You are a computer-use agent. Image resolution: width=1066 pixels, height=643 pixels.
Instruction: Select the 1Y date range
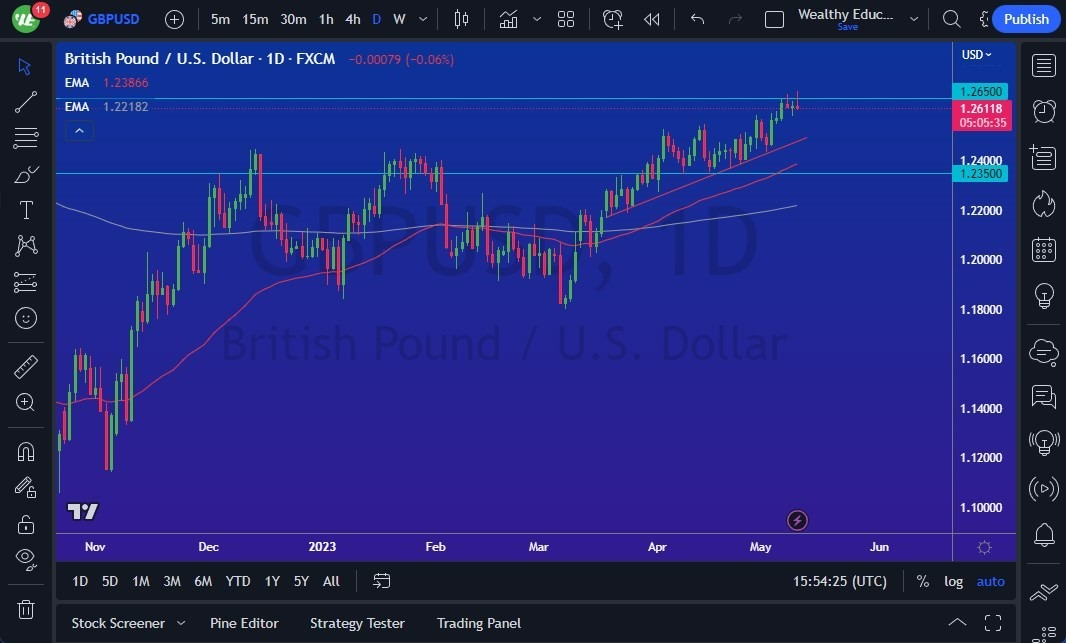coord(271,581)
